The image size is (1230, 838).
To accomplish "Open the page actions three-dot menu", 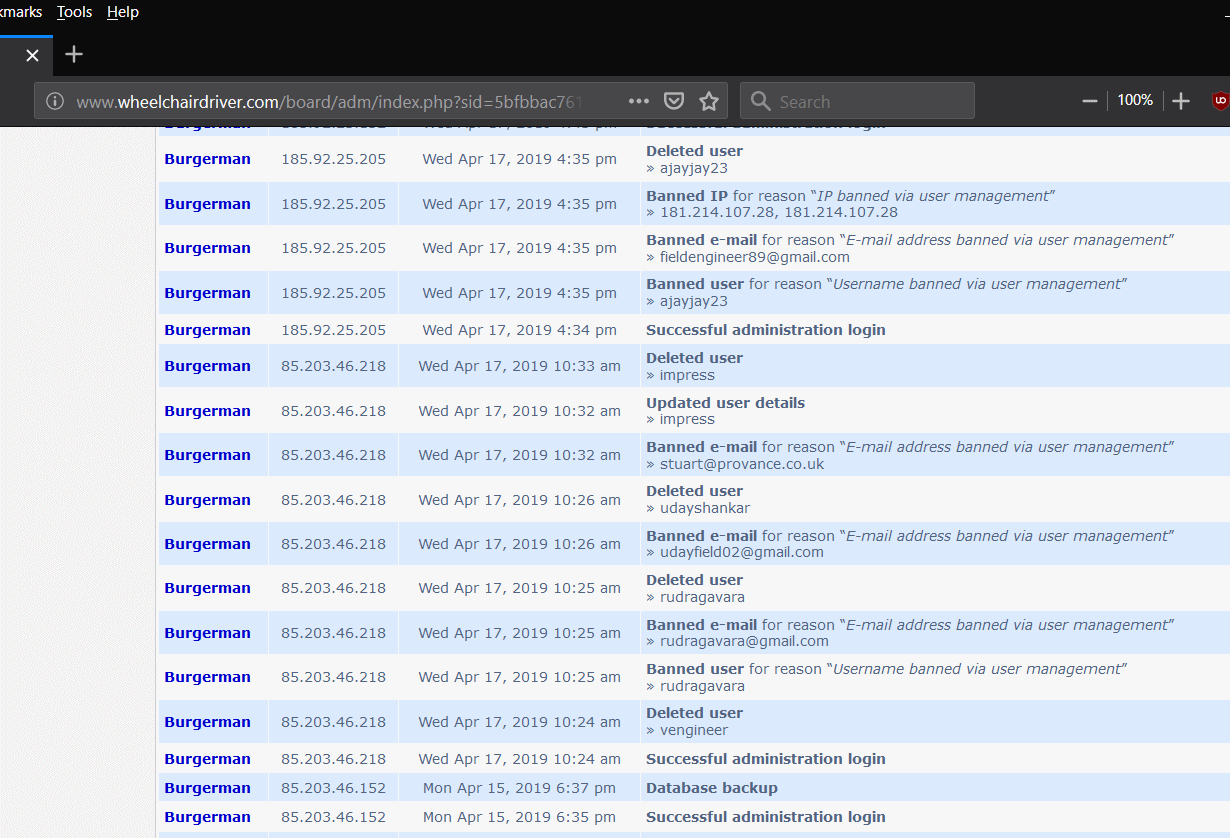I will 639,101.
